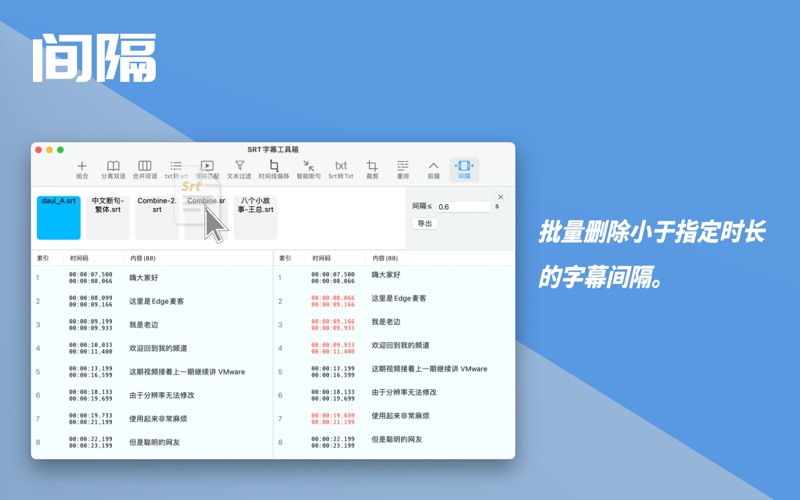800x500 pixels.
Task: Click the left pane 内容 (88) column header
Action: point(143,258)
